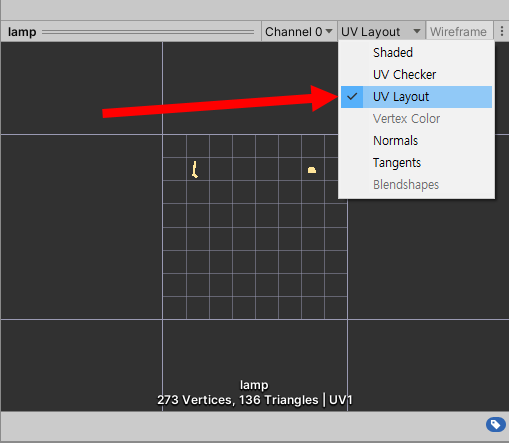This screenshot has width=509, height=443.
Task: Open the Channel 0 dropdown
Action: (x=299, y=32)
